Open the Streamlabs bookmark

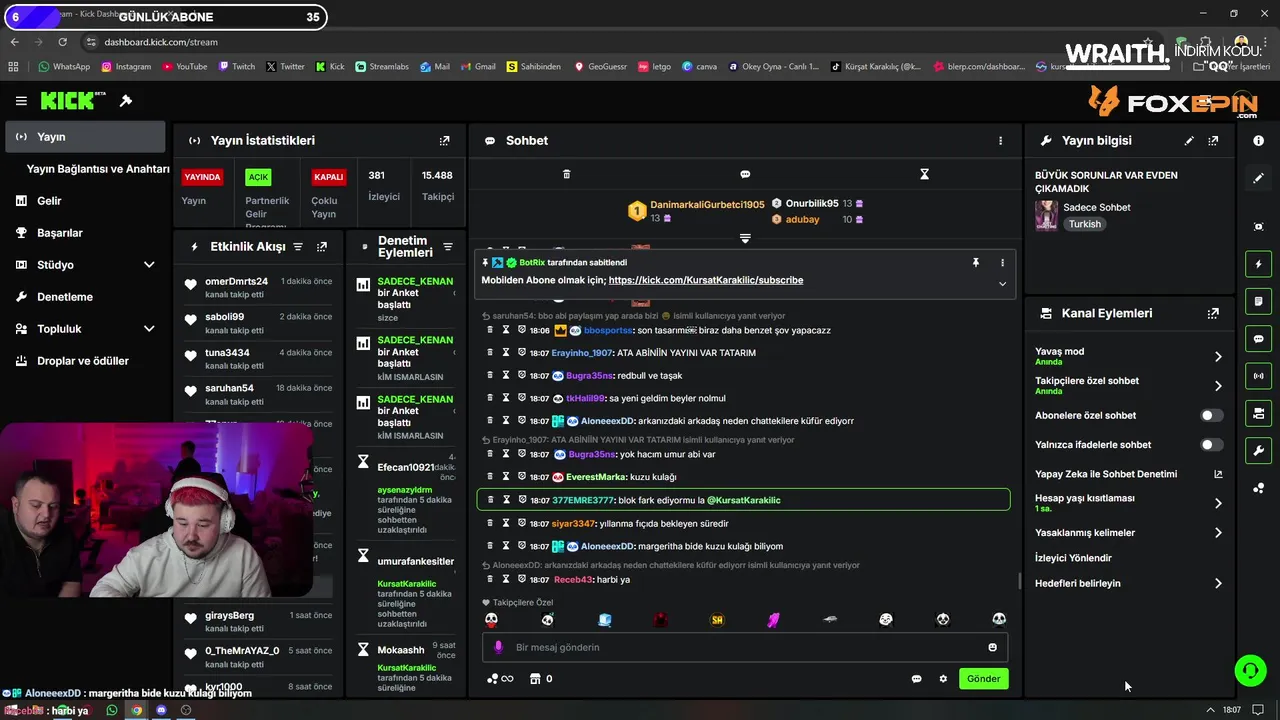pos(381,67)
